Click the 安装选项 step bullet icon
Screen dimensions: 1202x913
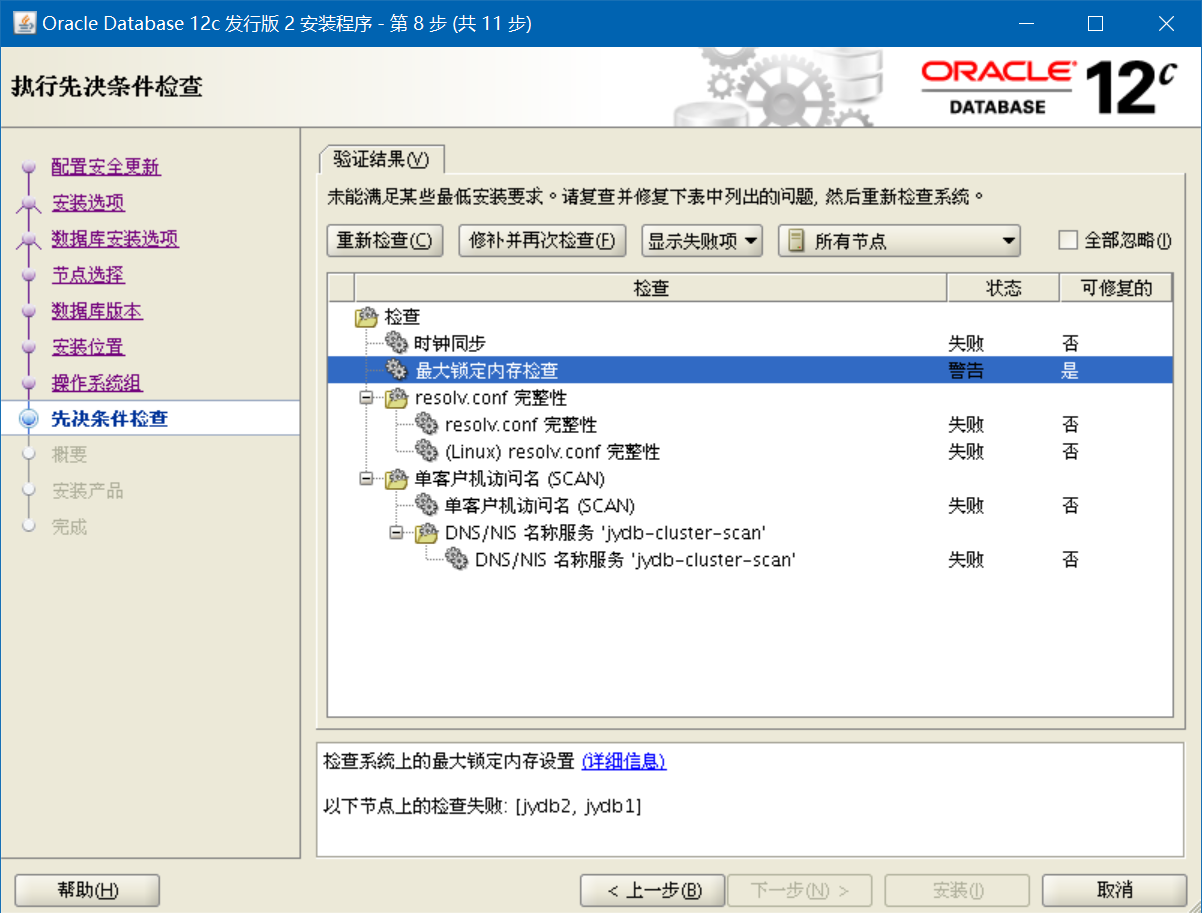[x=29, y=204]
